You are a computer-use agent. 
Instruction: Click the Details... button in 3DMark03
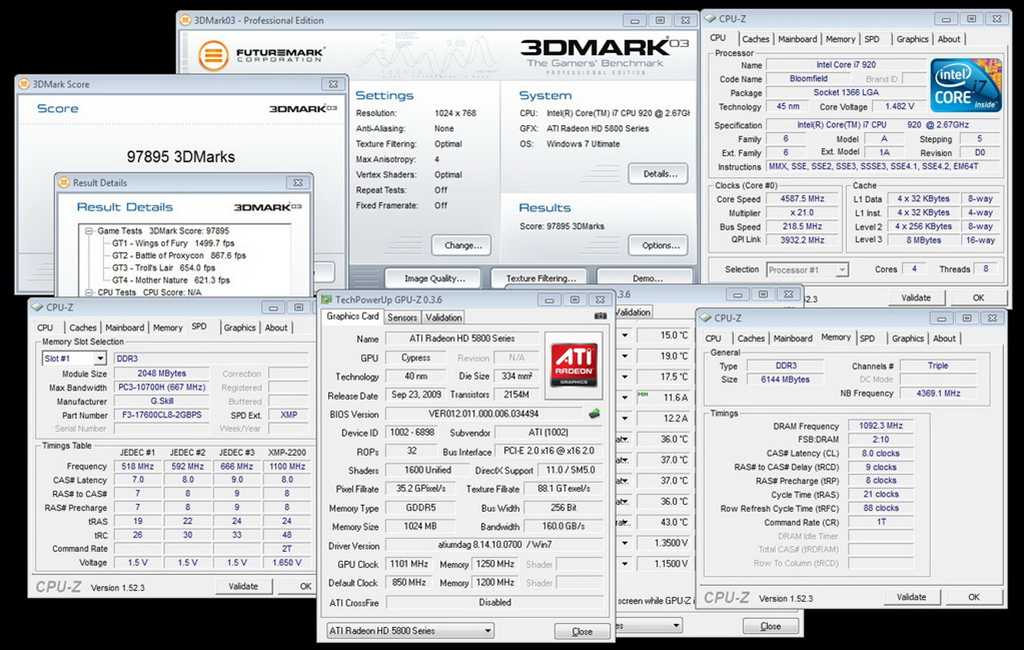click(x=658, y=174)
